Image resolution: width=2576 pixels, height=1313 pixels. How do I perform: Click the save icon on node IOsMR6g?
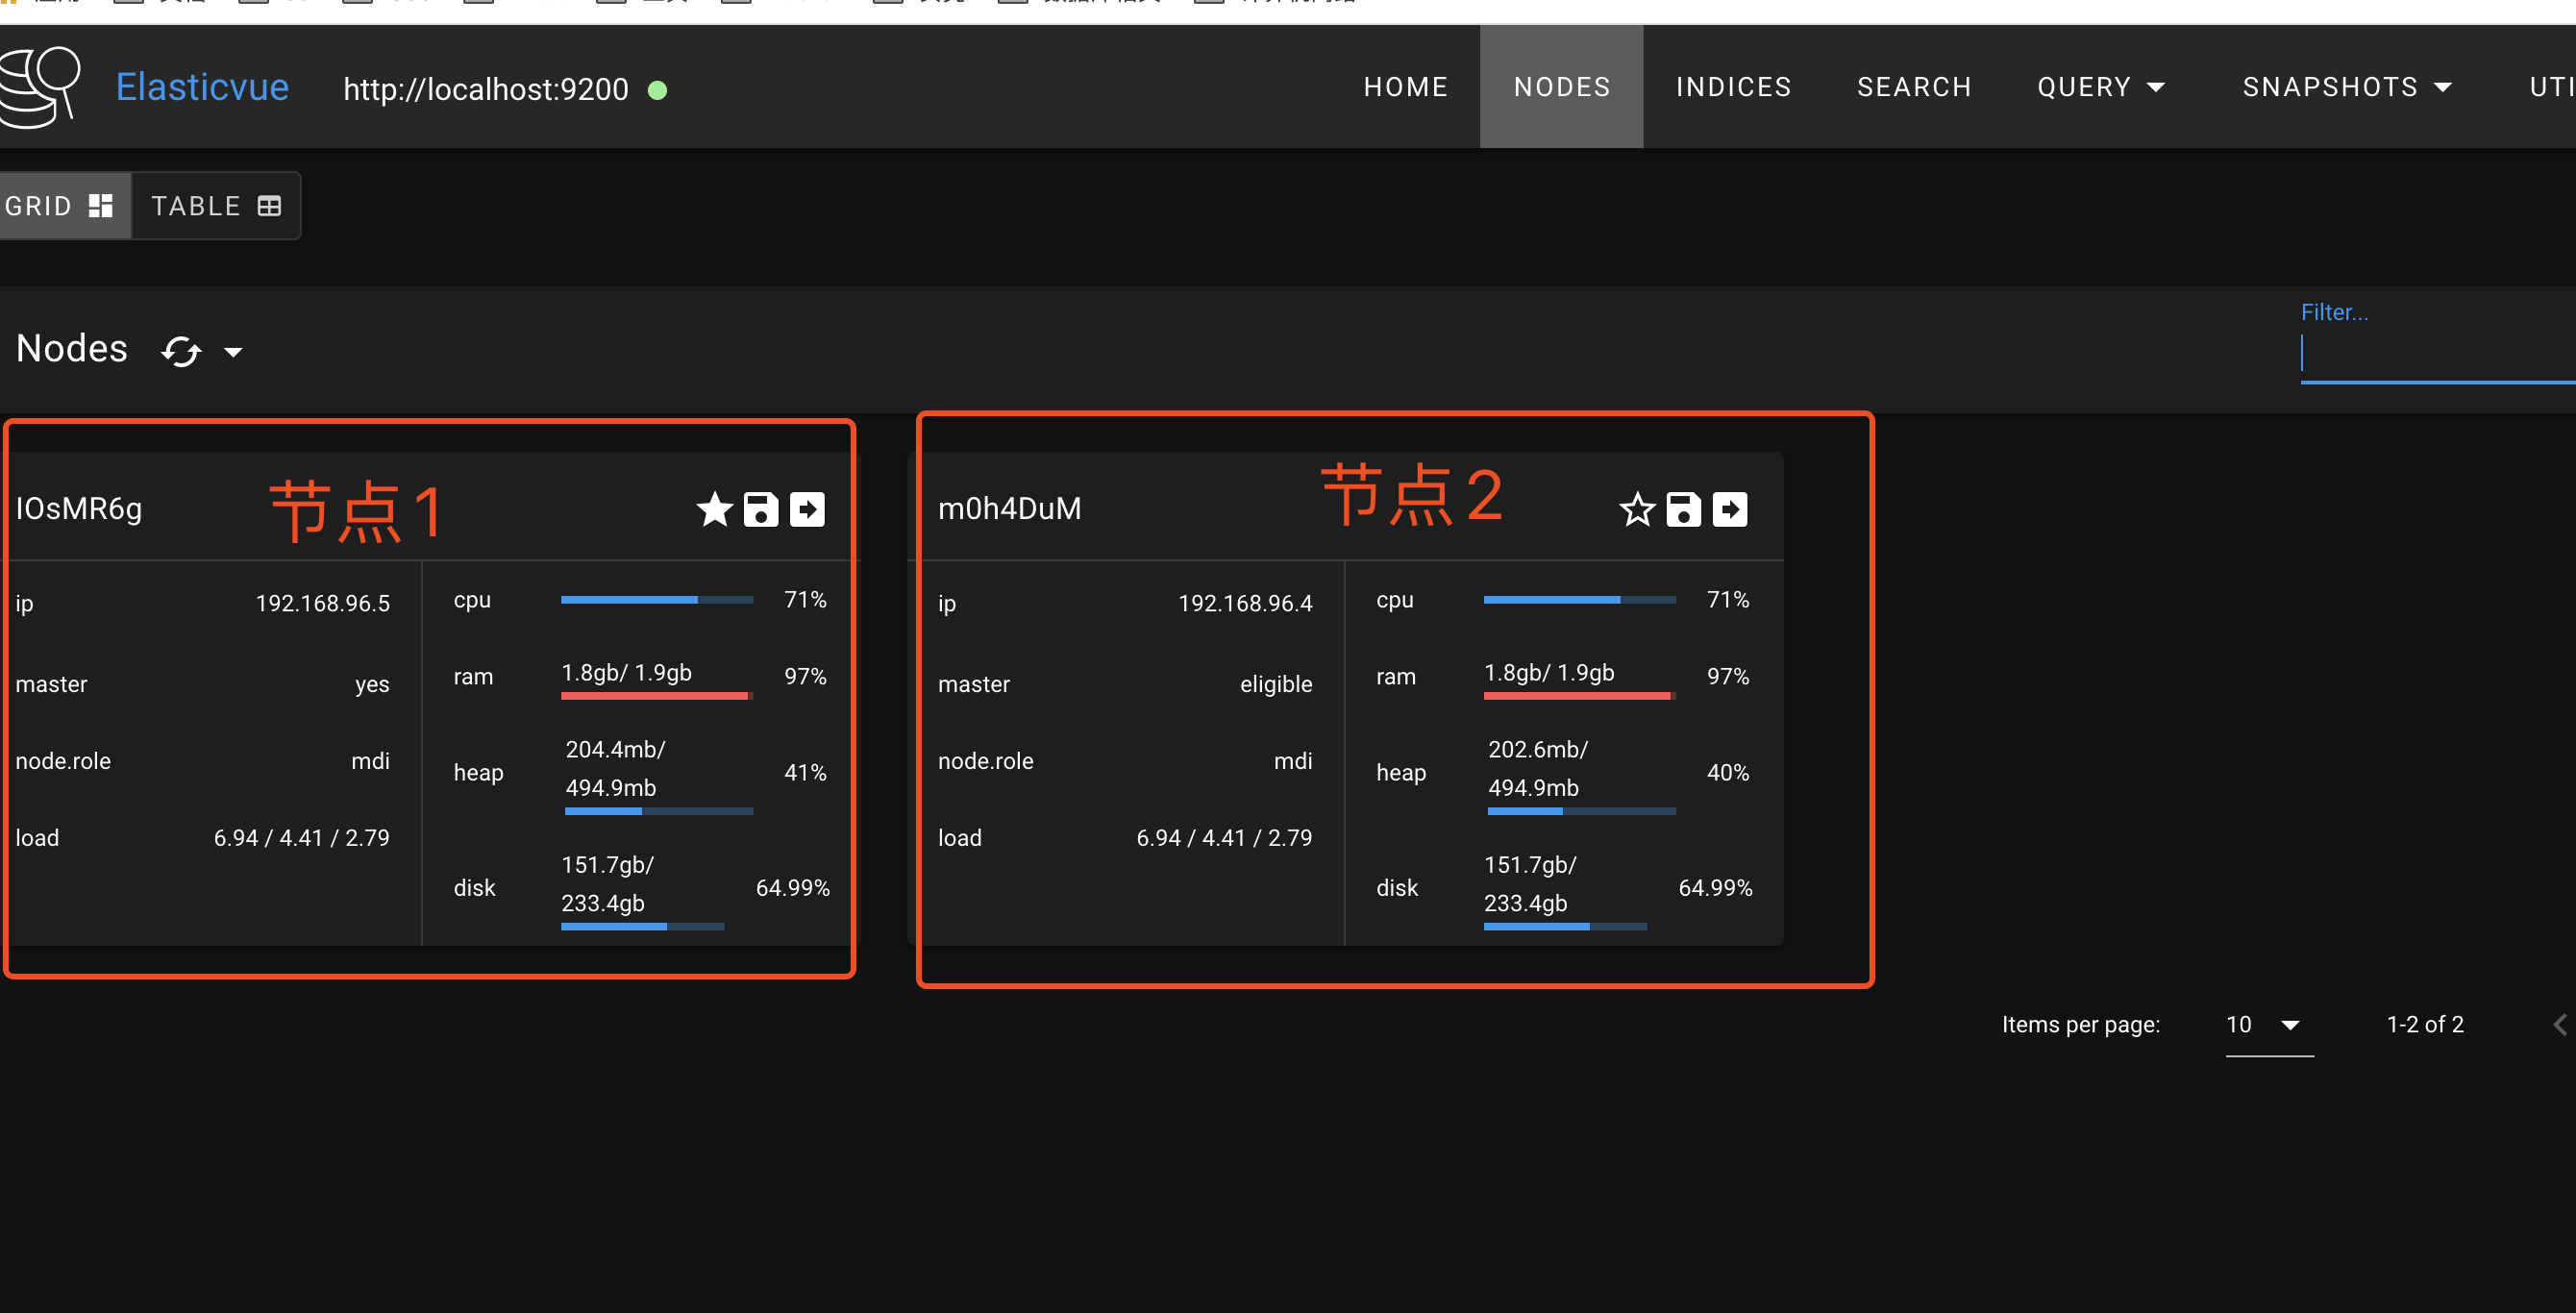(x=761, y=509)
